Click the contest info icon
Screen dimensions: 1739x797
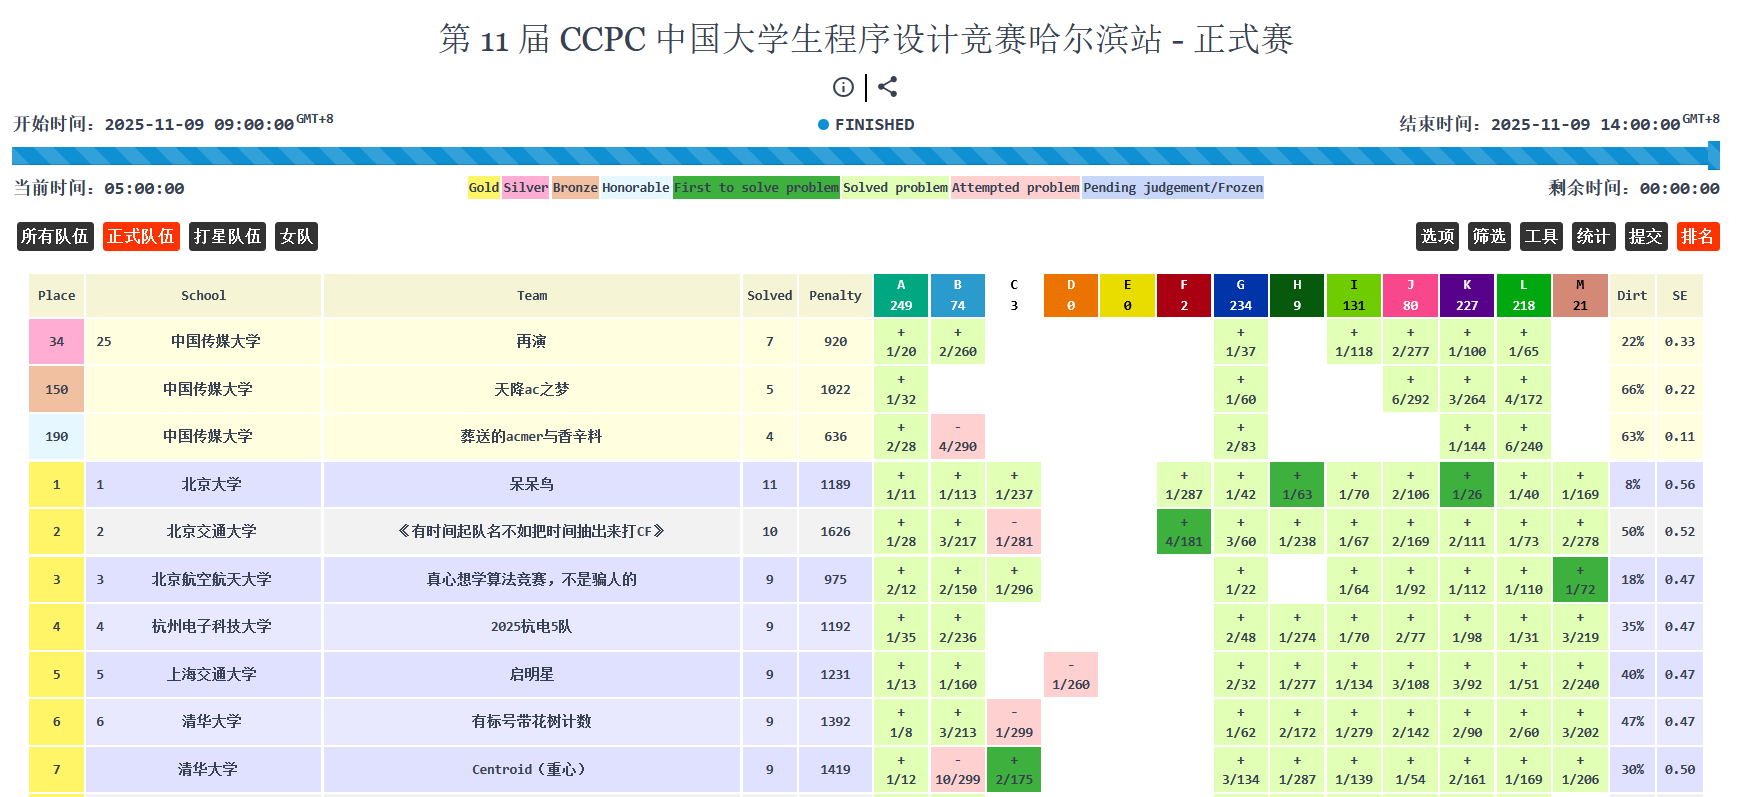tap(843, 87)
